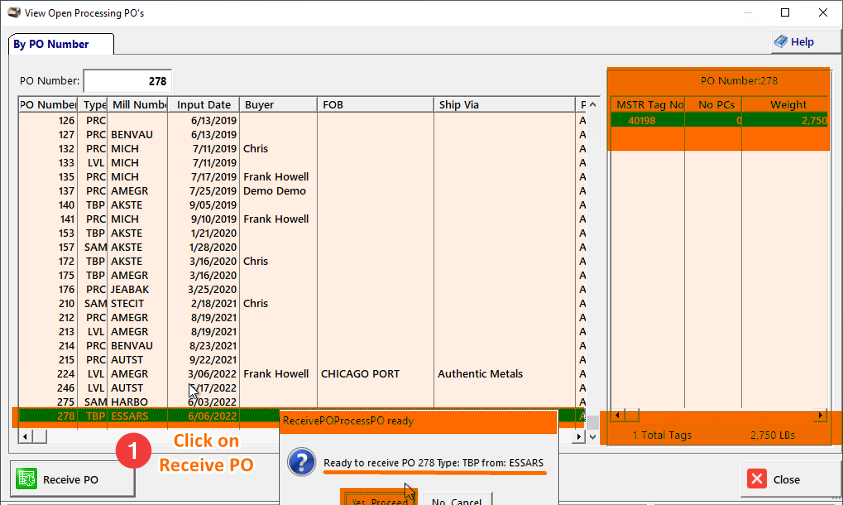
Task: Select highlighted PO 278 ESSARS row
Action: pyautogui.click(x=302, y=416)
